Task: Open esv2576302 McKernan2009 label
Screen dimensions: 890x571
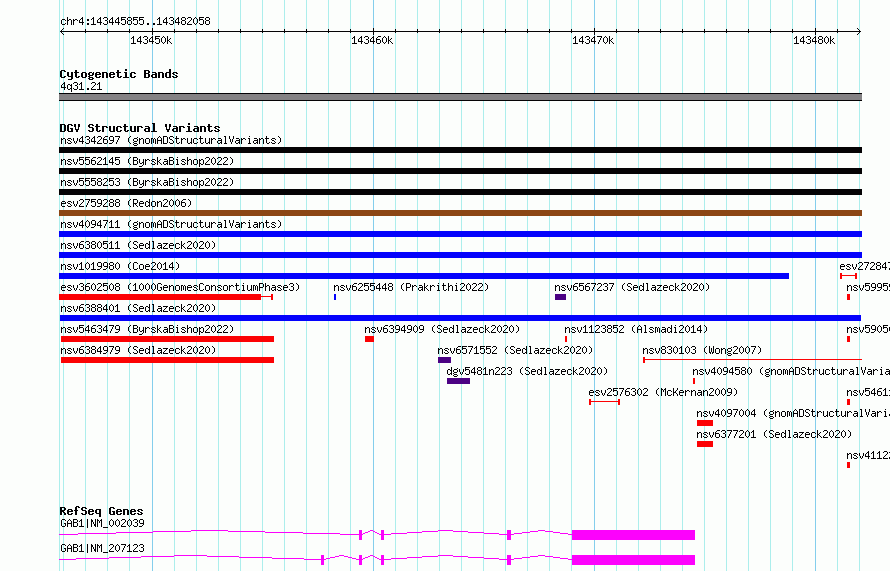Action: pos(663,392)
